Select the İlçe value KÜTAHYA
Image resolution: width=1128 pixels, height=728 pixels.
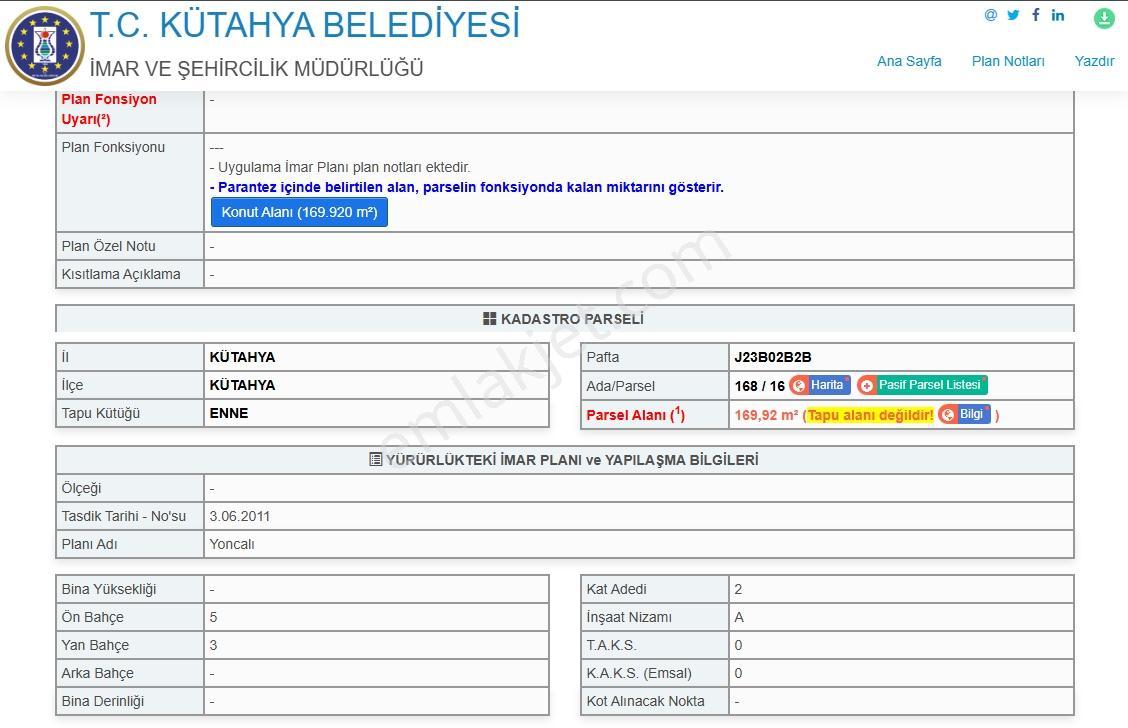click(242, 385)
